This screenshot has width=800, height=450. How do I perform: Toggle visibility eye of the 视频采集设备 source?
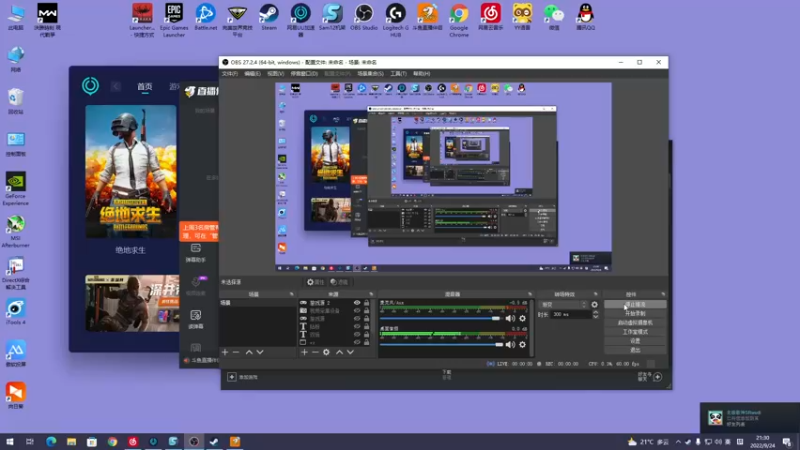[357, 311]
